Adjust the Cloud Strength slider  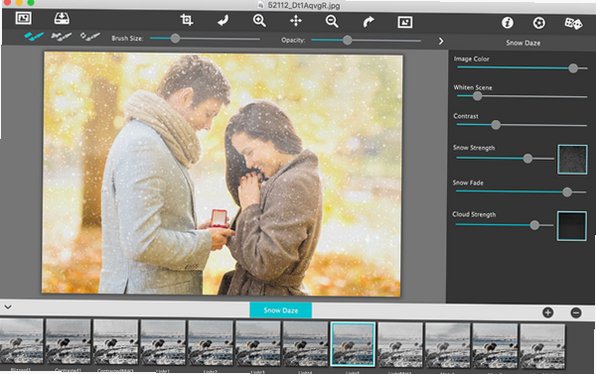tap(504, 225)
